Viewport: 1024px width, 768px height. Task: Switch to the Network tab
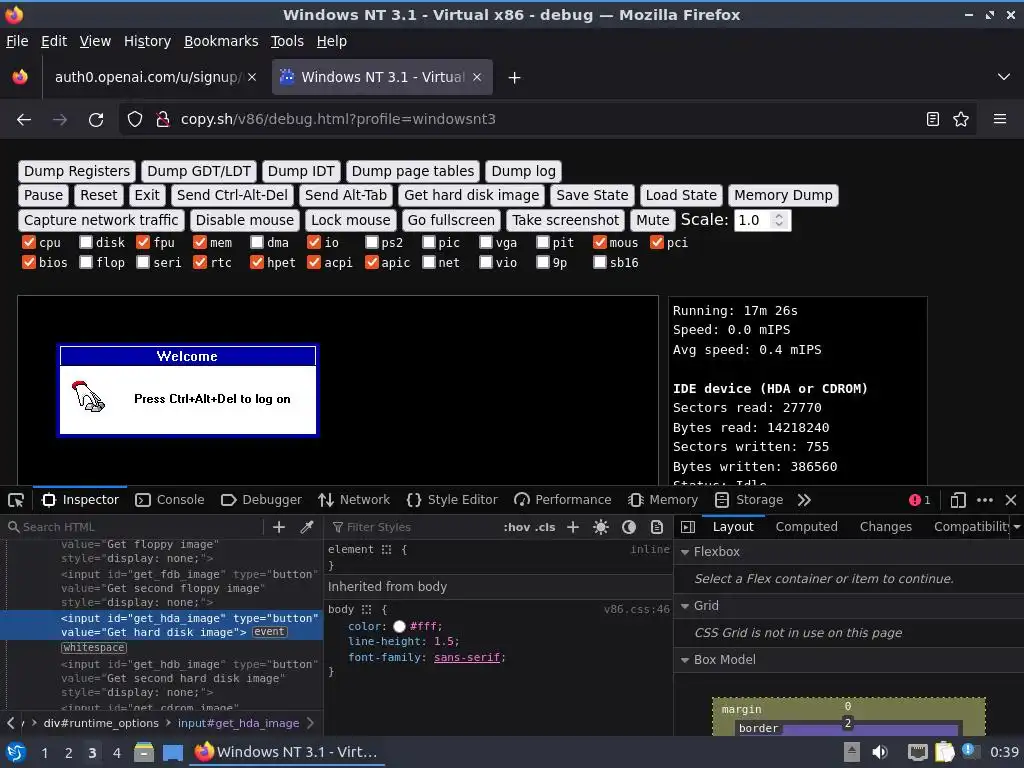(354, 500)
